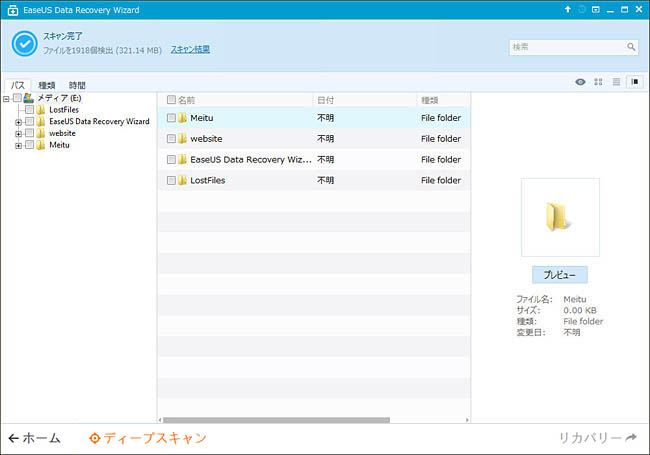The height and width of the screenshot is (455, 650).
Task: Check the Meitu row checkbox in list
Action: click(171, 118)
